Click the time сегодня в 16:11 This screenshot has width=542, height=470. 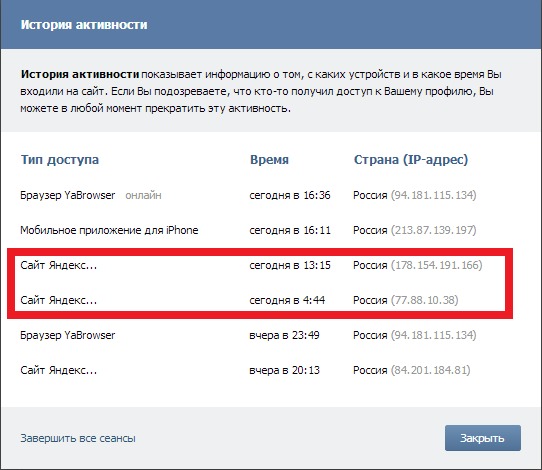pyautogui.click(x=290, y=230)
